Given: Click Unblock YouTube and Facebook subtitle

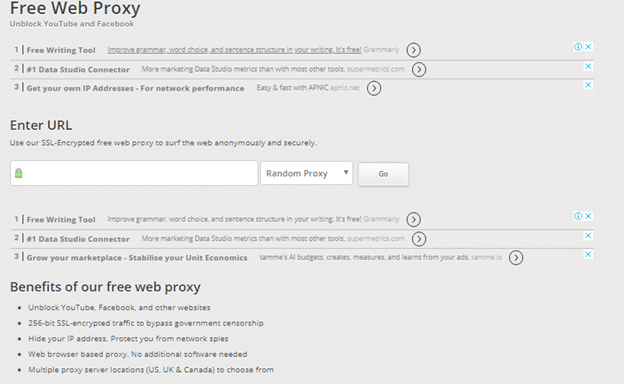Looking at the screenshot, I should click(x=72, y=24).
